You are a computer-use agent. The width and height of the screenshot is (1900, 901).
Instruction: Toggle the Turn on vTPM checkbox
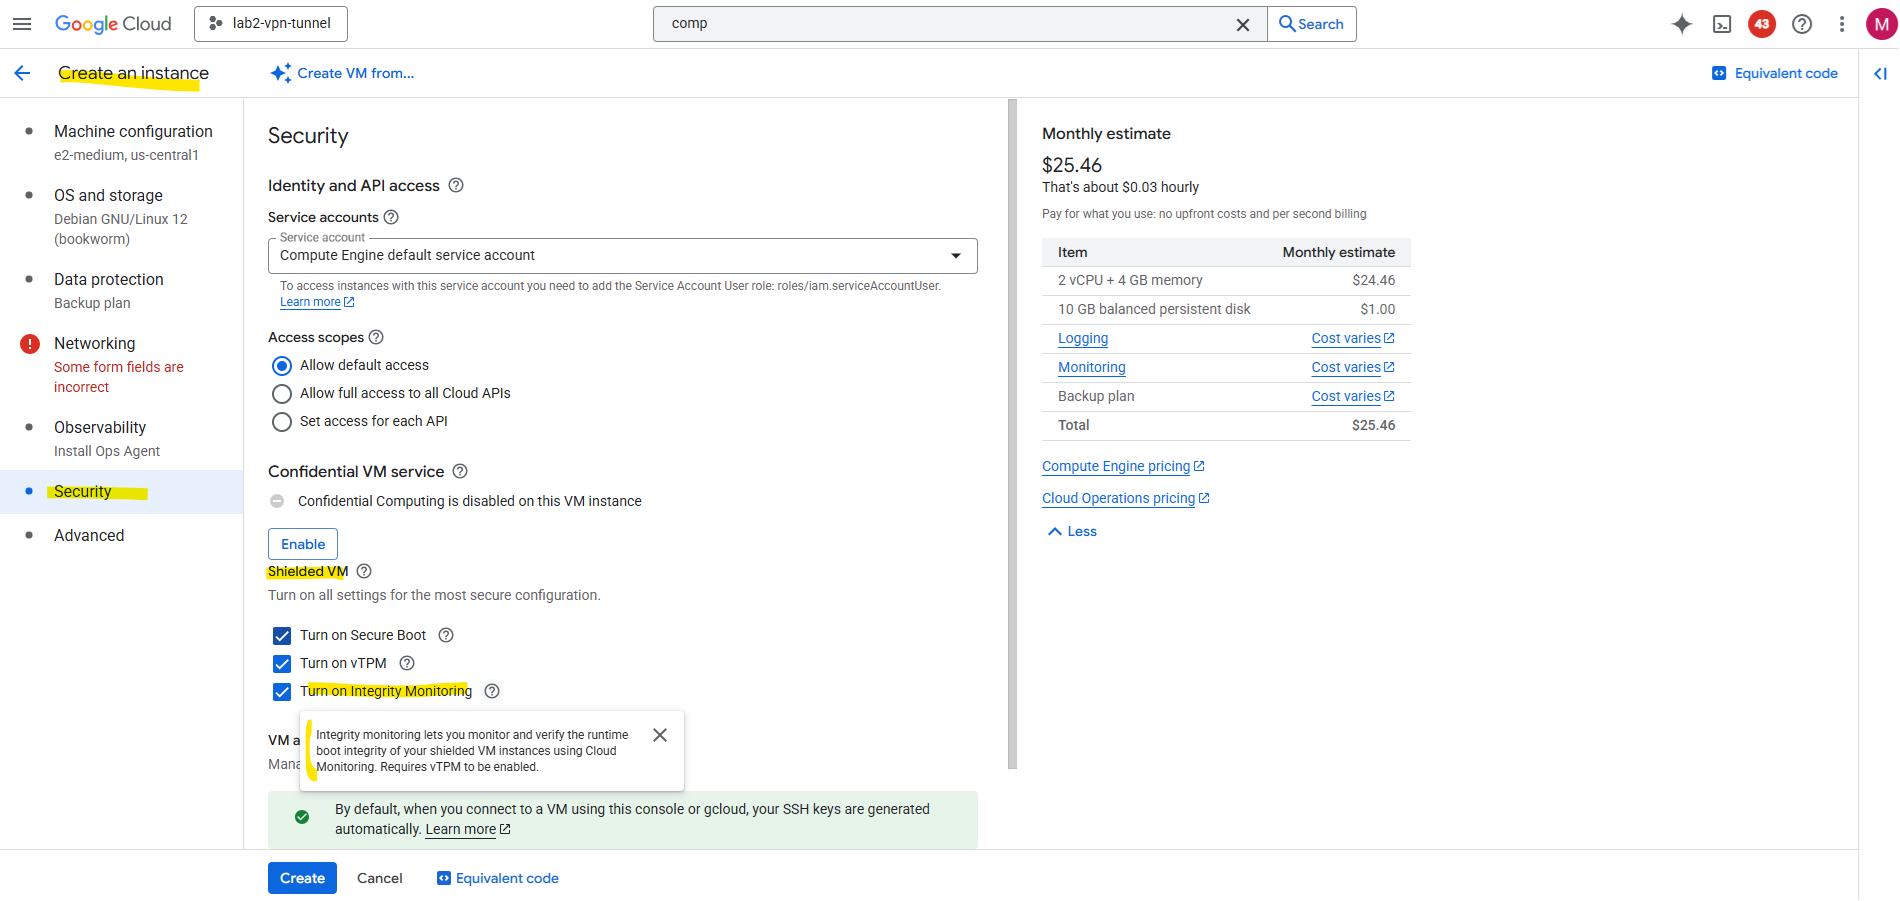pos(282,664)
